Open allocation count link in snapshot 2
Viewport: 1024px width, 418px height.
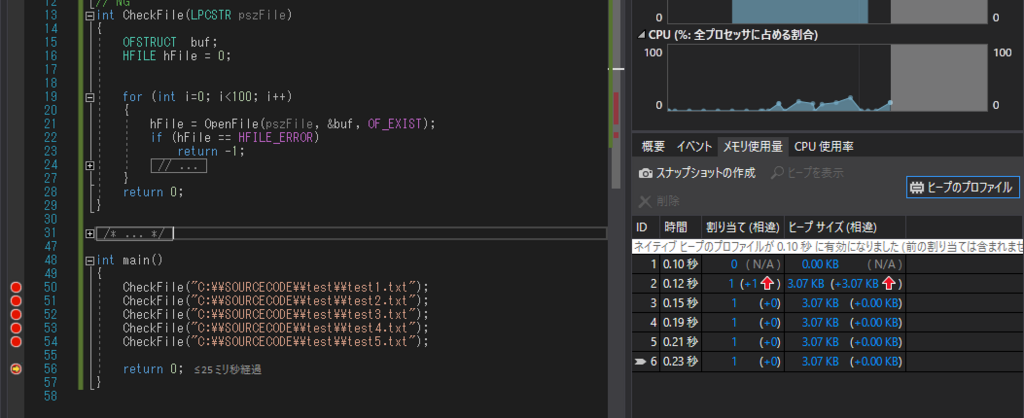coord(733,283)
